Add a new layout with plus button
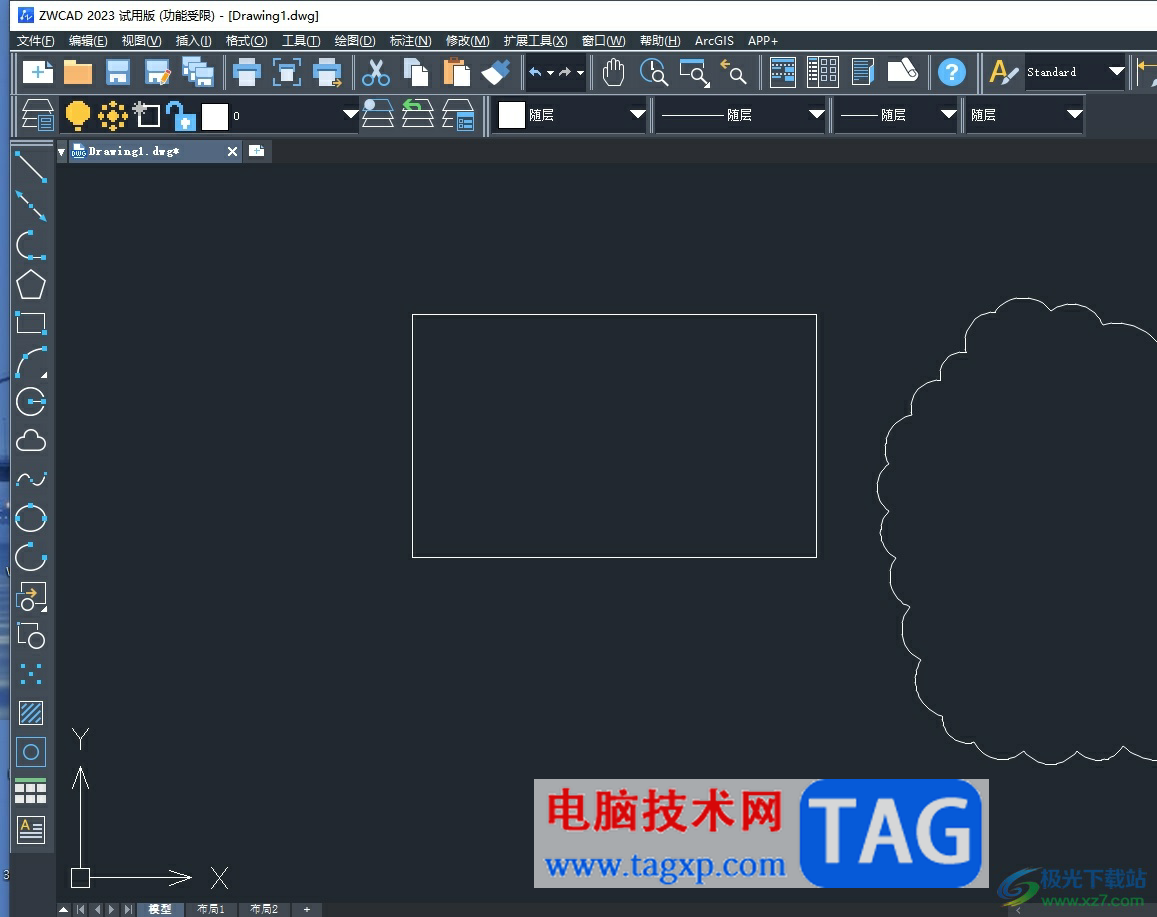This screenshot has height=917, width=1157. [307, 909]
